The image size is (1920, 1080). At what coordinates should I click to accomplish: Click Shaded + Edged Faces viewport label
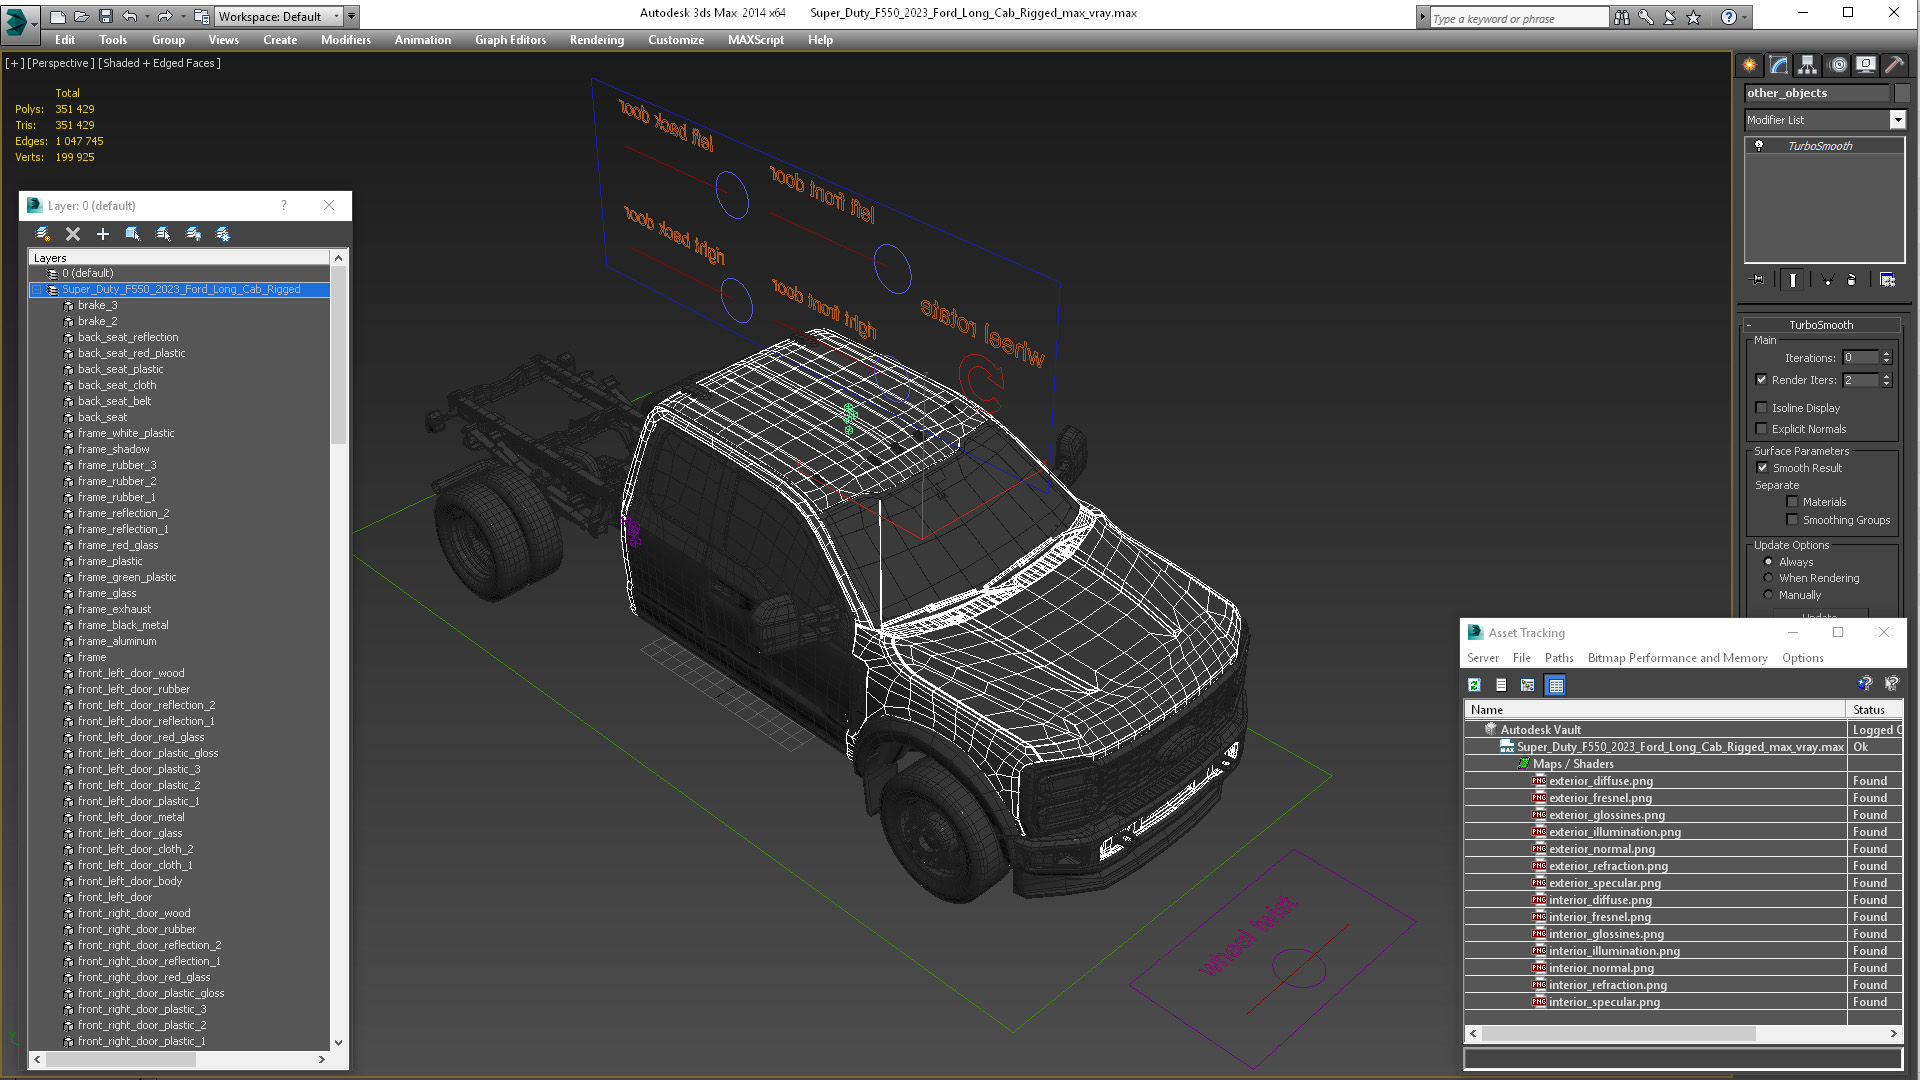point(159,63)
